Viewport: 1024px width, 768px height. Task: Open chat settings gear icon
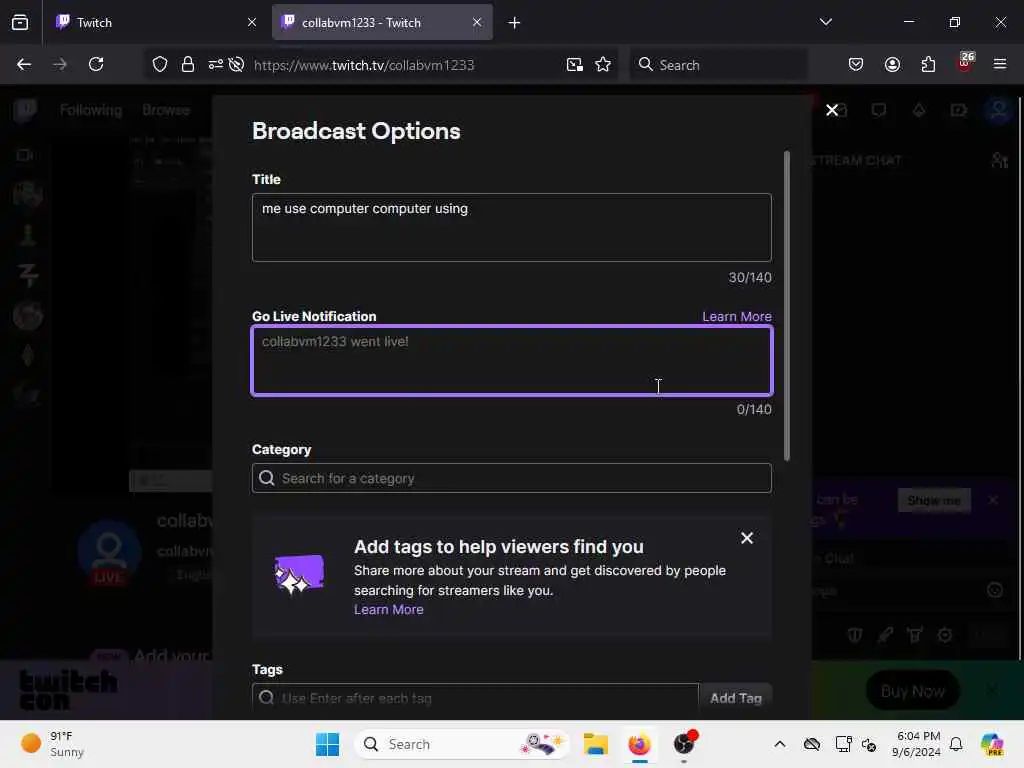(944, 635)
